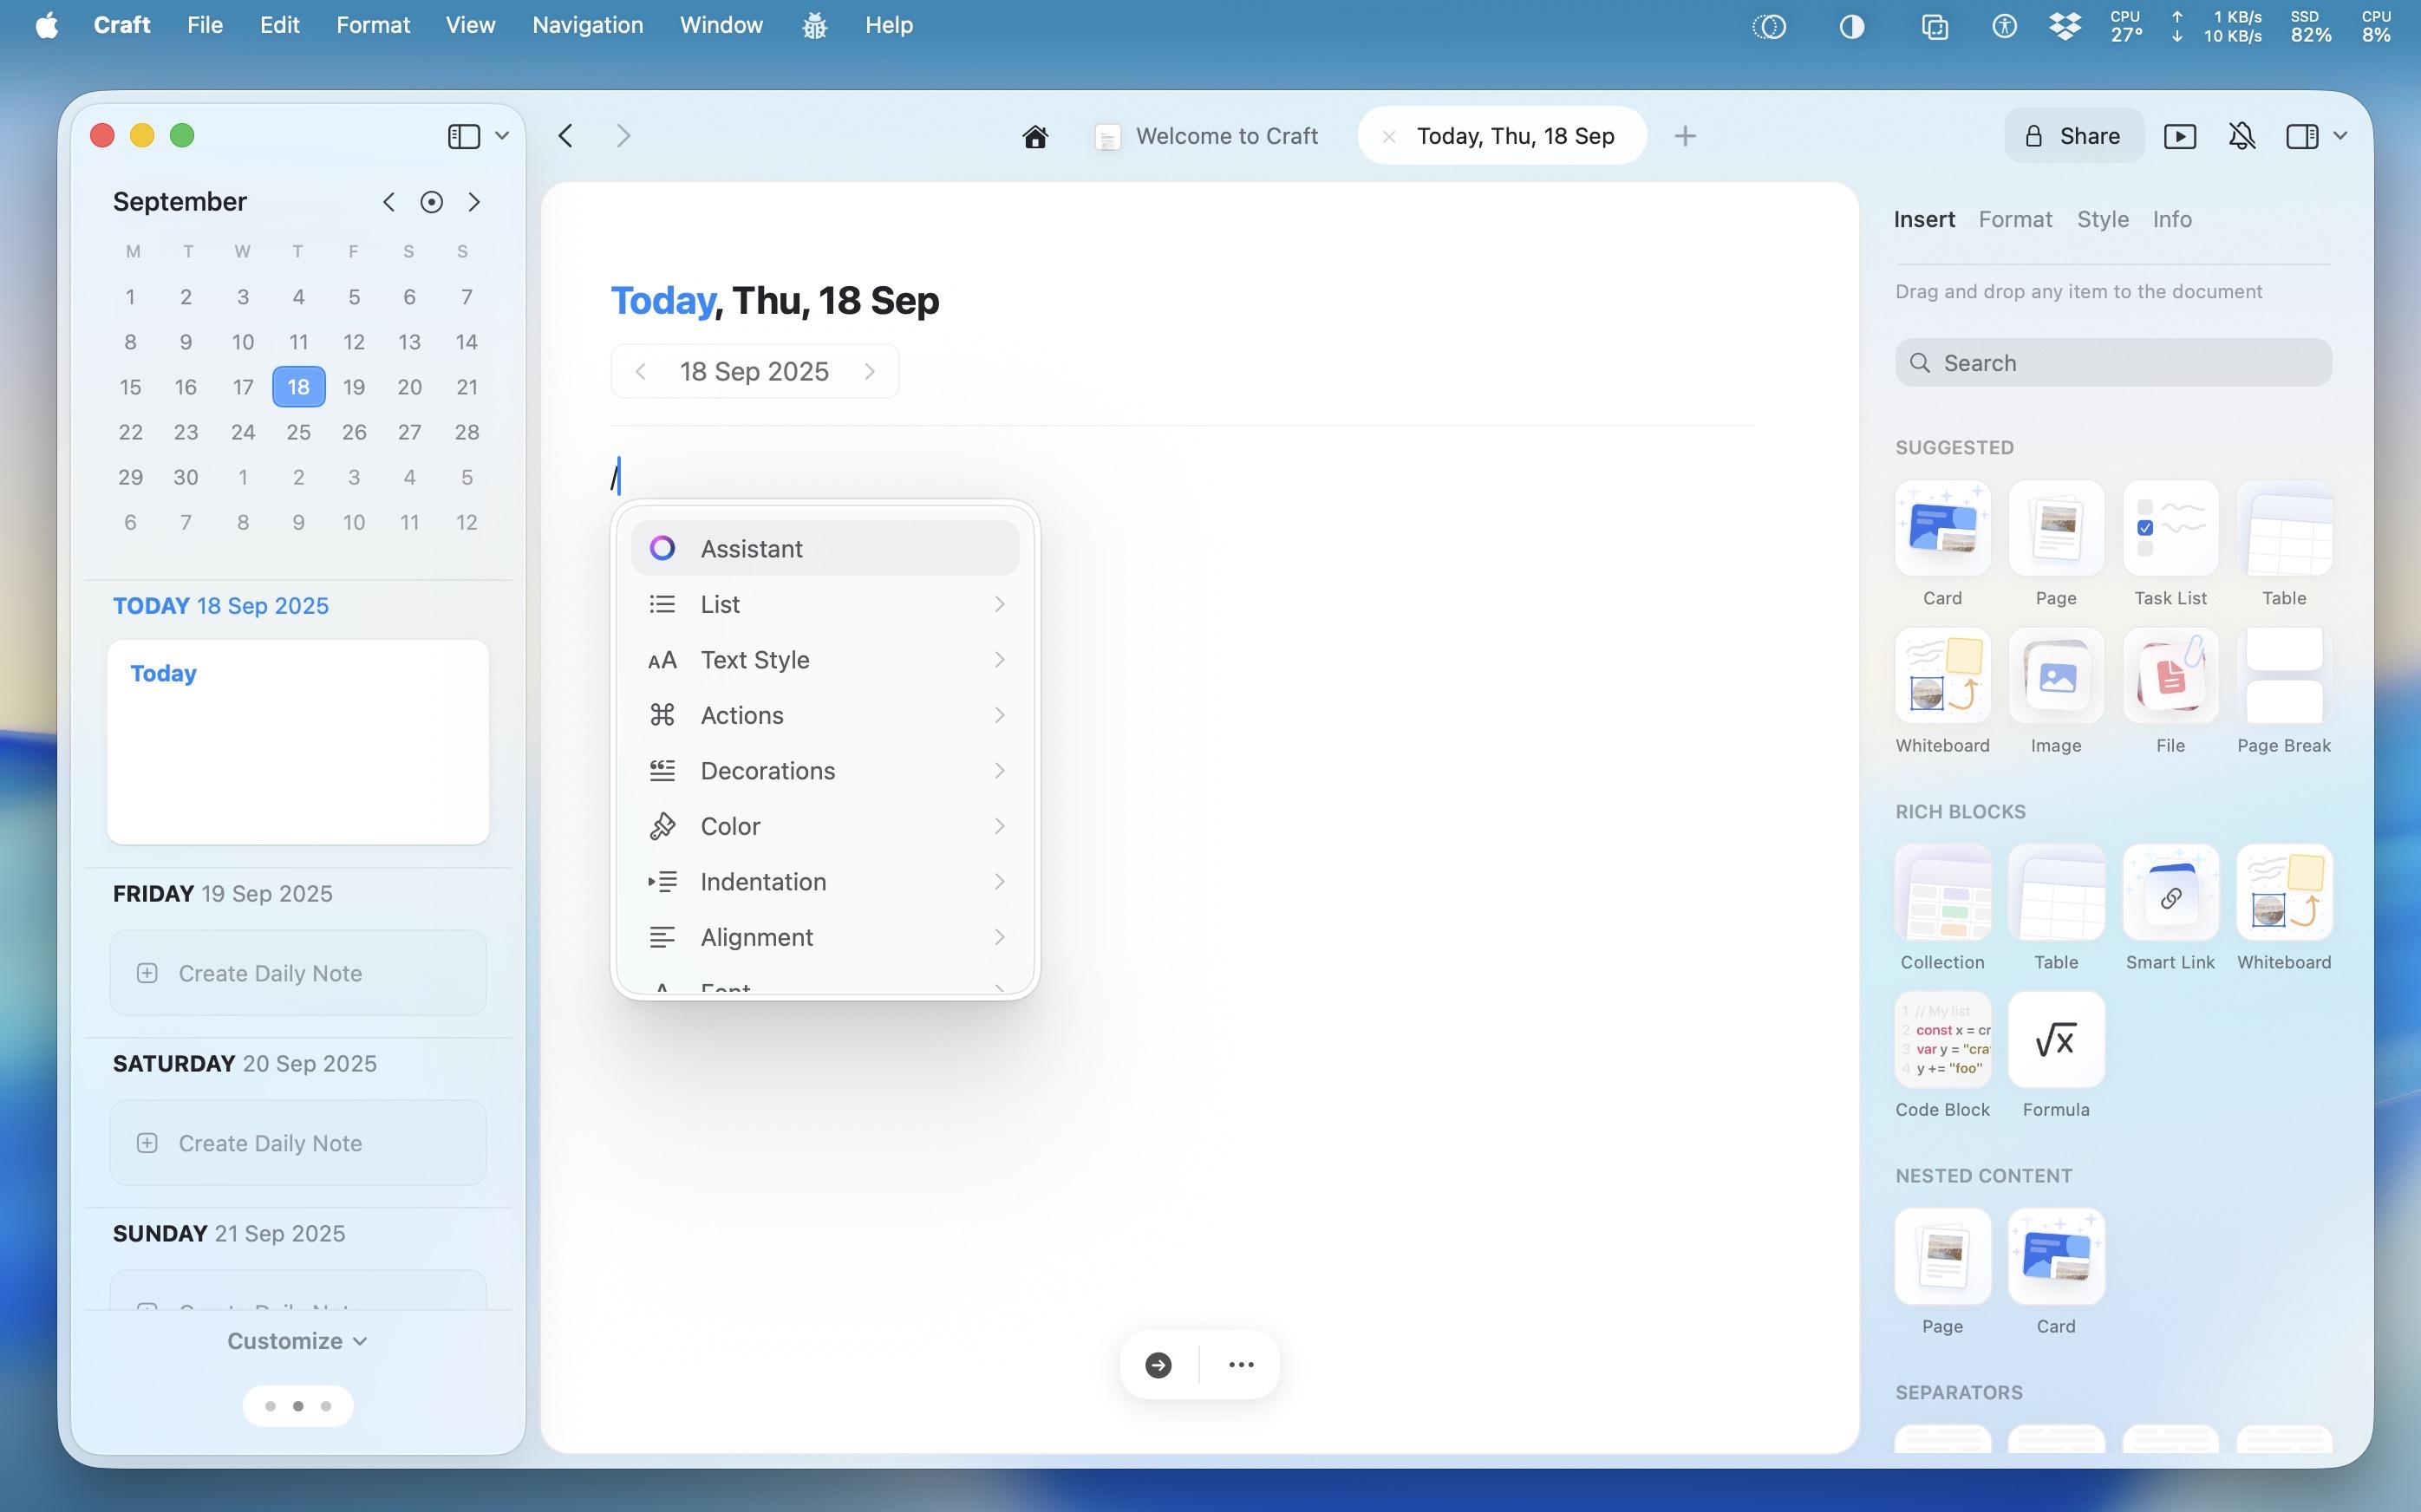The height and width of the screenshot is (1512, 2421).
Task: Open the Format menu in menu bar
Action: pyautogui.click(x=373, y=25)
